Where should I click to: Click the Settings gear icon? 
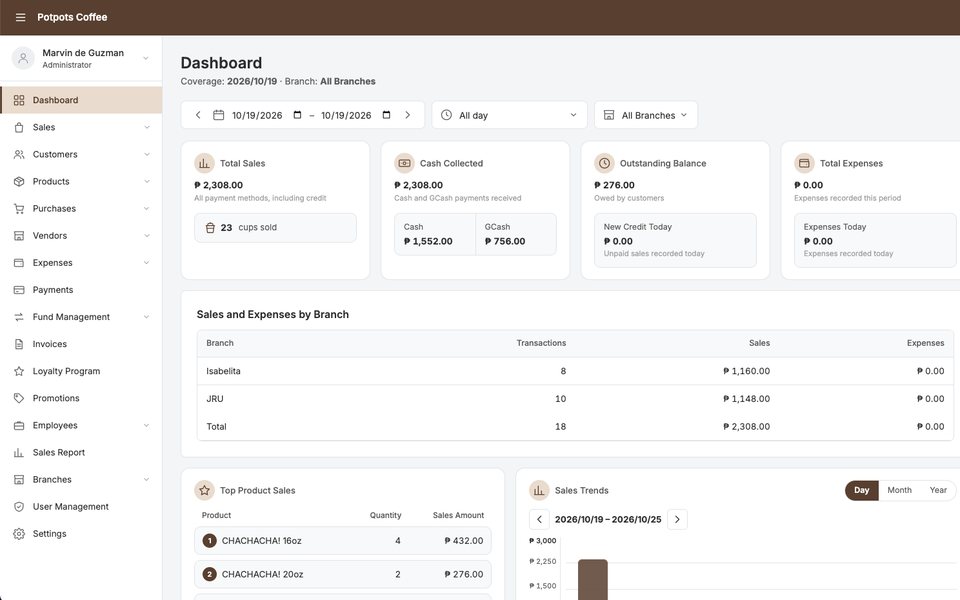pos(19,534)
